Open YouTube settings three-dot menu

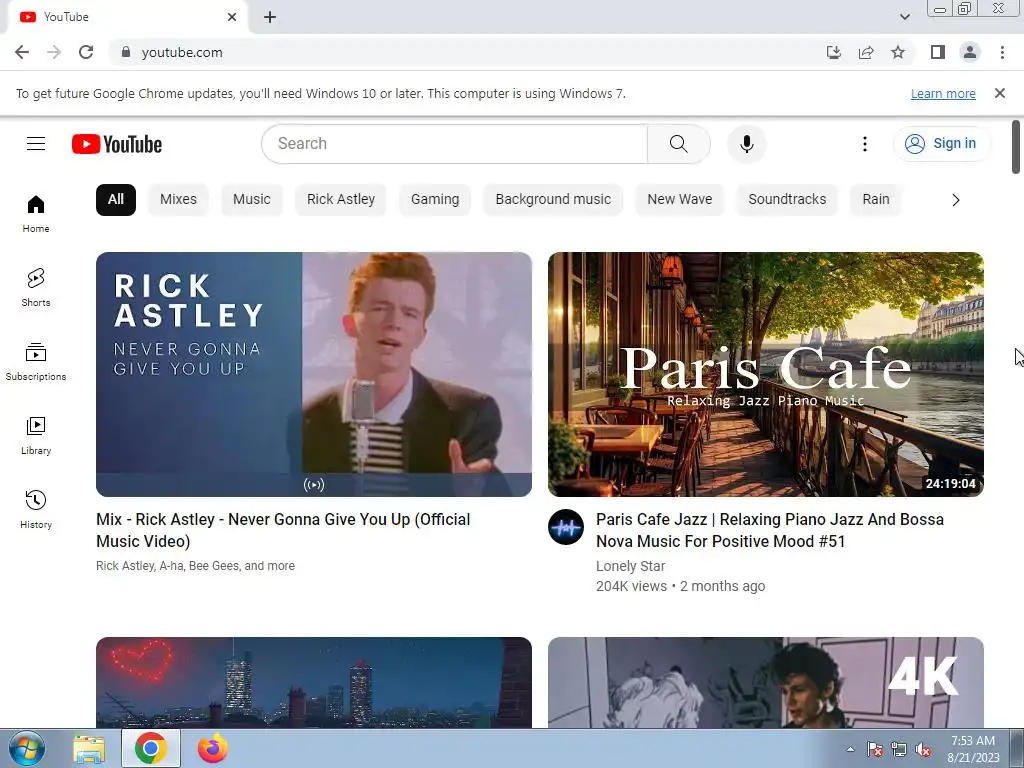(x=865, y=144)
